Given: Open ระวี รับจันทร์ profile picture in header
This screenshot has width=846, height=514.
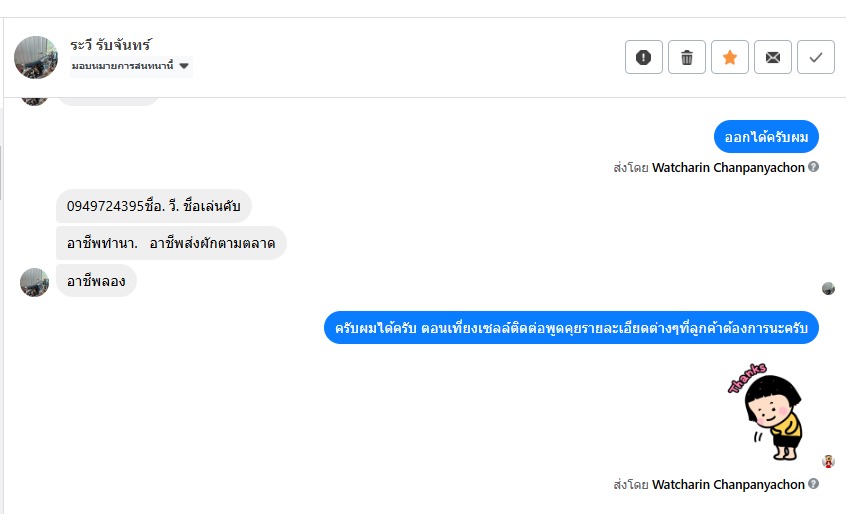Looking at the screenshot, I should tap(36, 57).
